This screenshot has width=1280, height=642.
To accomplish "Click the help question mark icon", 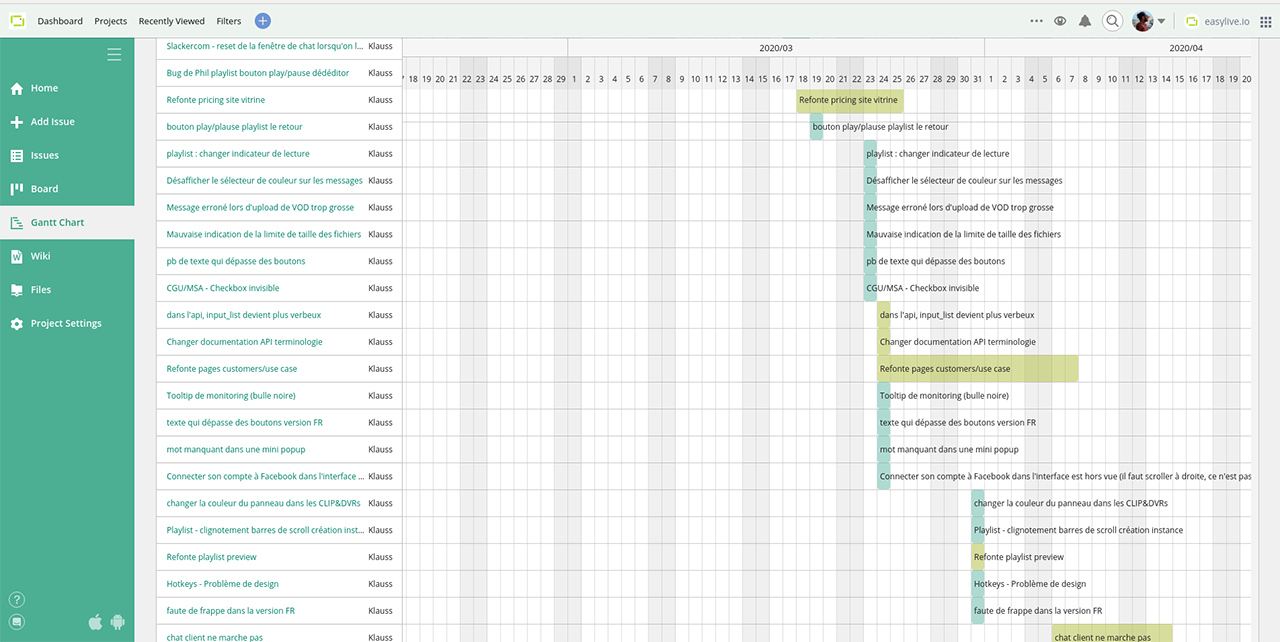I will tap(16, 598).
